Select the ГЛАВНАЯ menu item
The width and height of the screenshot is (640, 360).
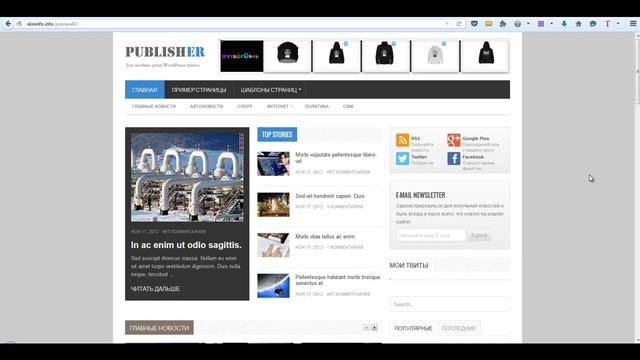[x=144, y=90]
